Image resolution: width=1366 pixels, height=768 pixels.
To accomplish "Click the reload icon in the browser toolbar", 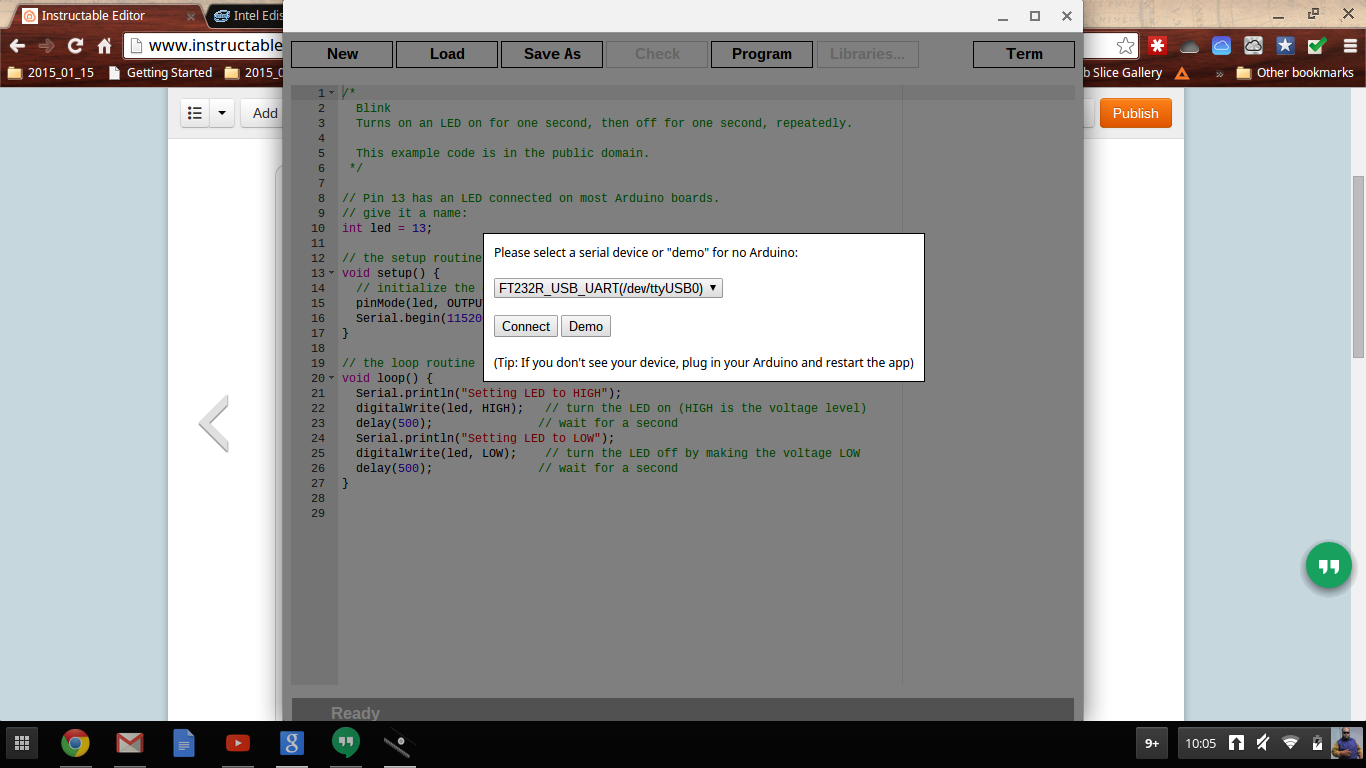I will pyautogui.click(x=75, y=45).
